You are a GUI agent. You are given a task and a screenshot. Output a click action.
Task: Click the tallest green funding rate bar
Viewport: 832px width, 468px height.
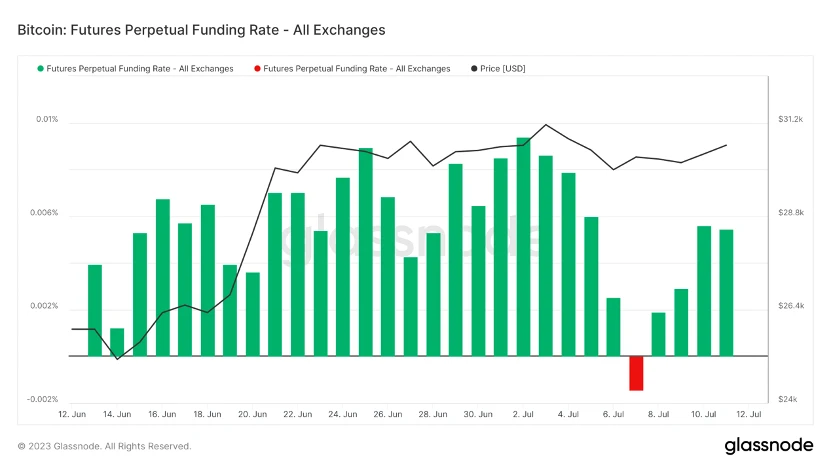[523, 246]
